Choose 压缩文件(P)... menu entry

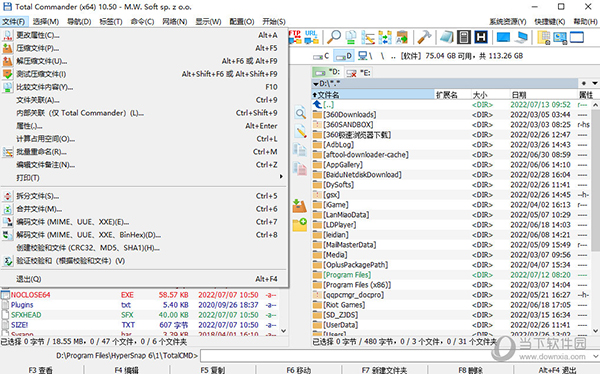tap(143, 48)
